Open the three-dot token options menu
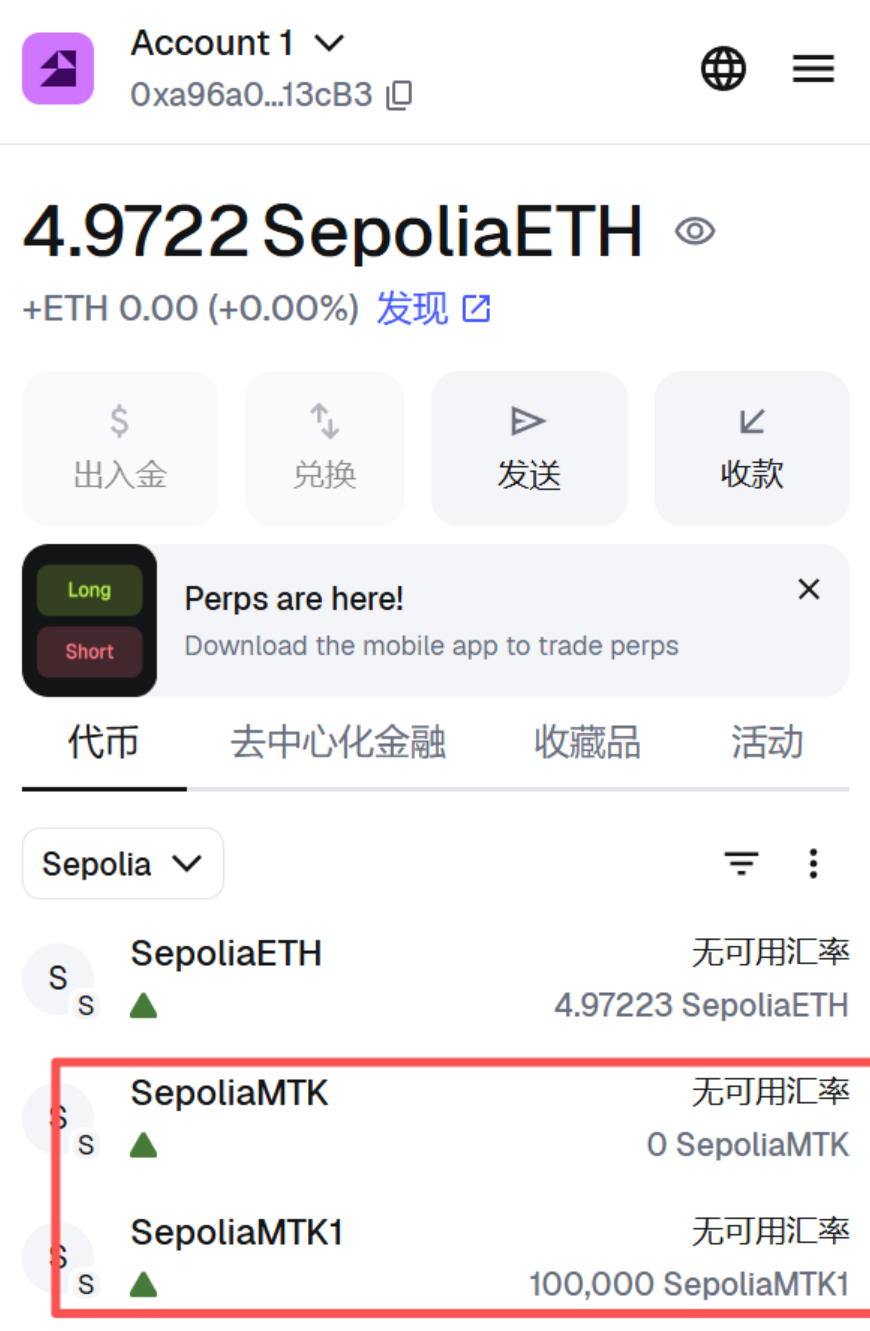The image size is (870, 1331). pyautogui.click(x=813, y=863)
